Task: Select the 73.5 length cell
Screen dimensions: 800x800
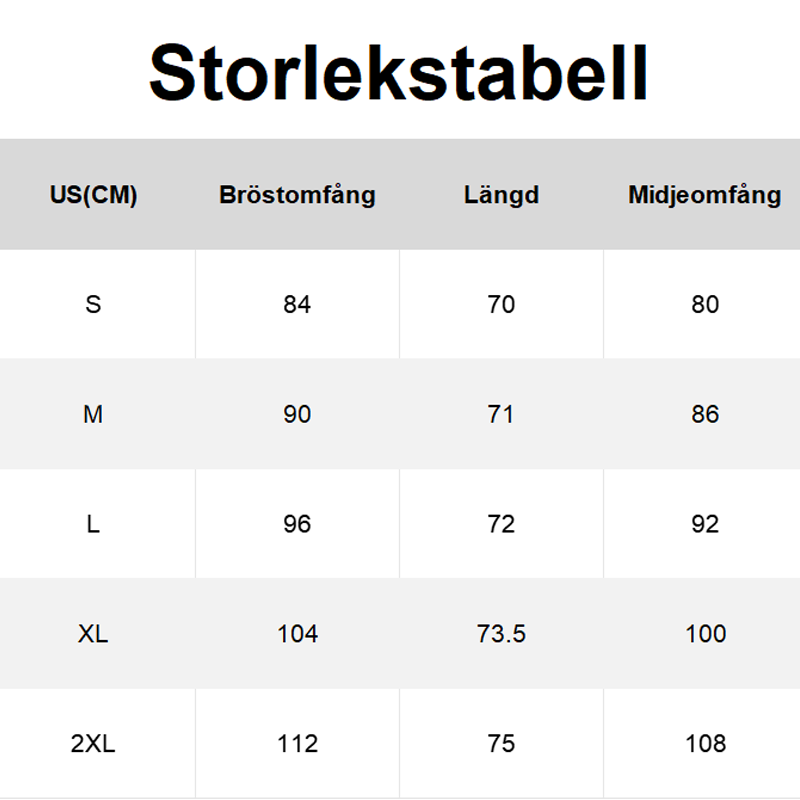Action: click(x=501, y=634)
